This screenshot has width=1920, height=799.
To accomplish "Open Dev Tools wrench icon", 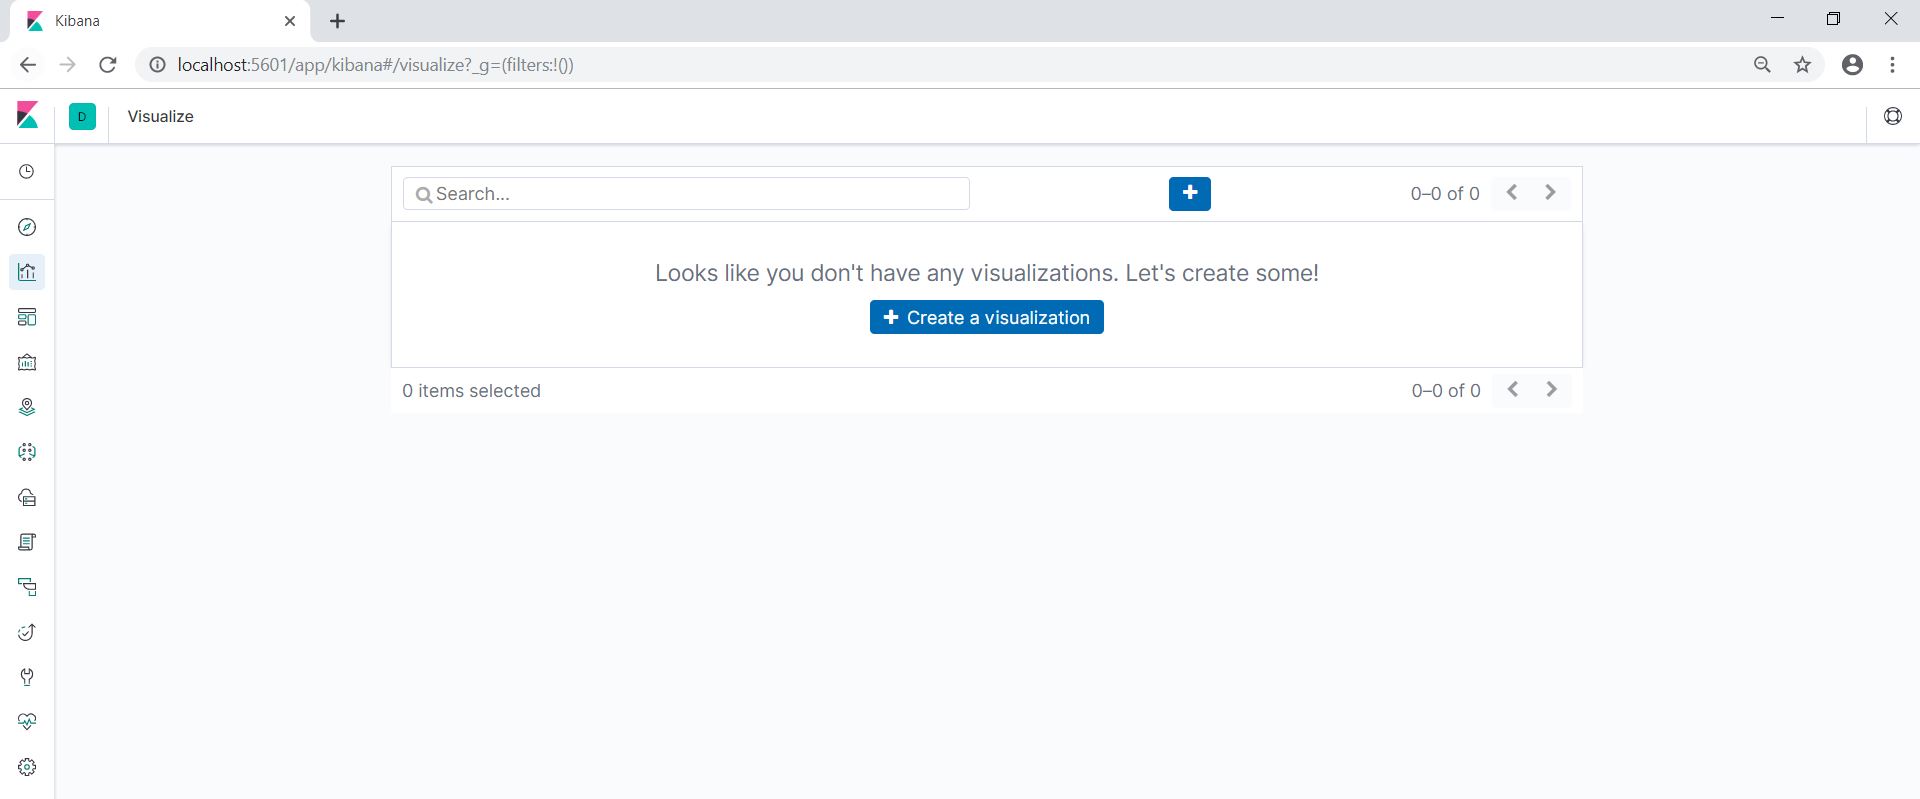I will (x=27, y=677).
